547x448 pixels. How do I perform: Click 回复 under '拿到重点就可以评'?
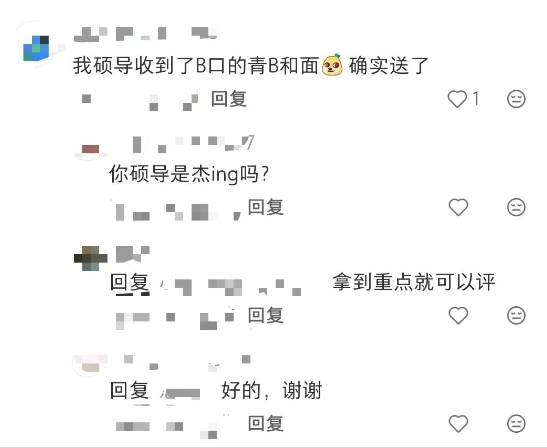[x=265, y=315]
